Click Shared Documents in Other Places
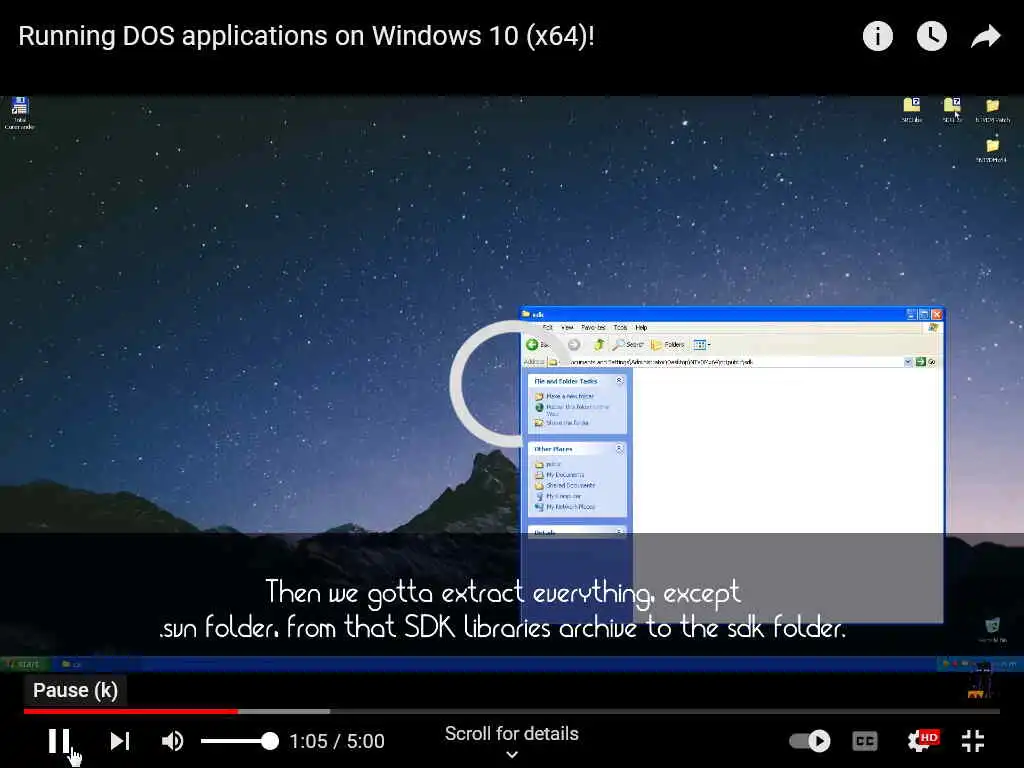 [565, 485]
